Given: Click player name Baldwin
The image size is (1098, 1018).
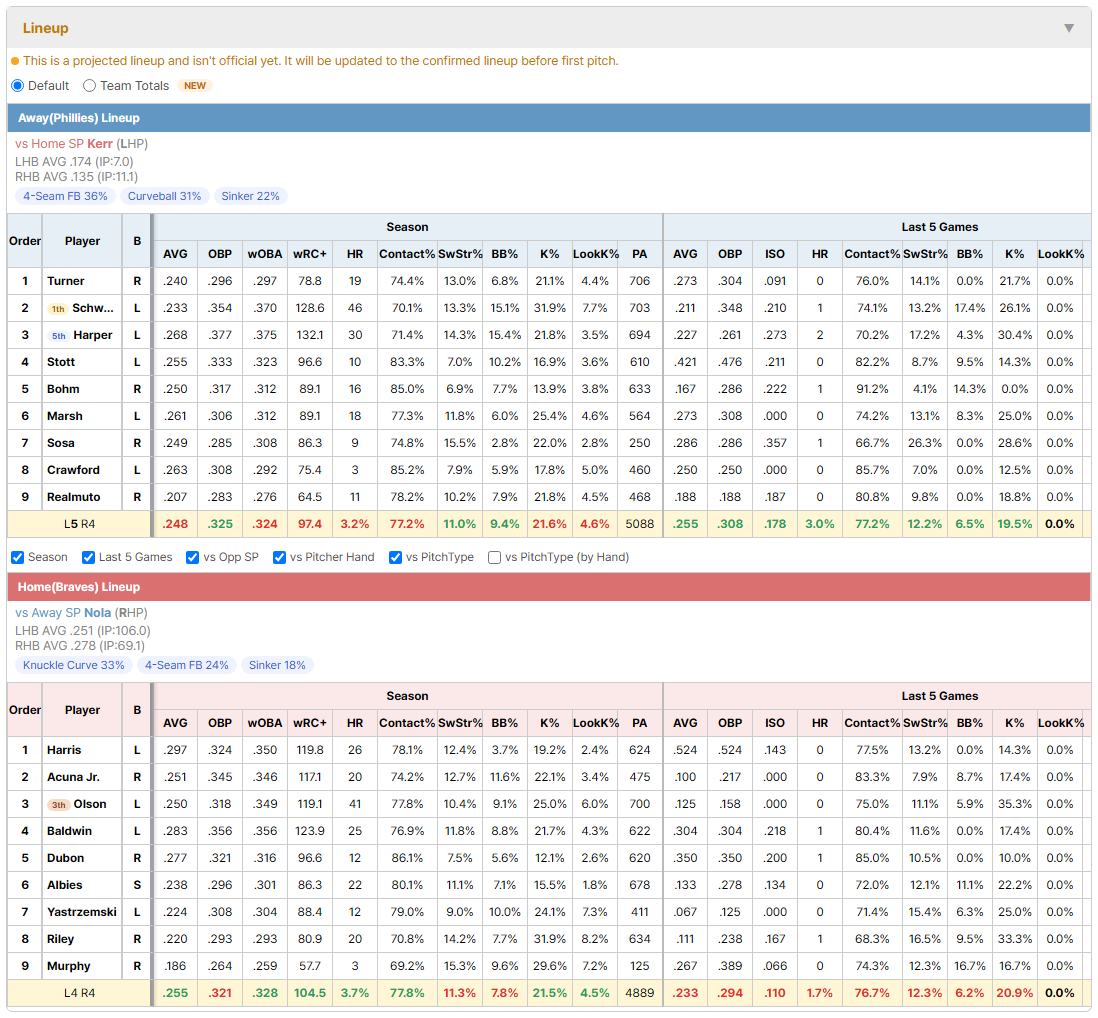Looking at the screenshot, I should pyautogui.click(x=69, y=832).
